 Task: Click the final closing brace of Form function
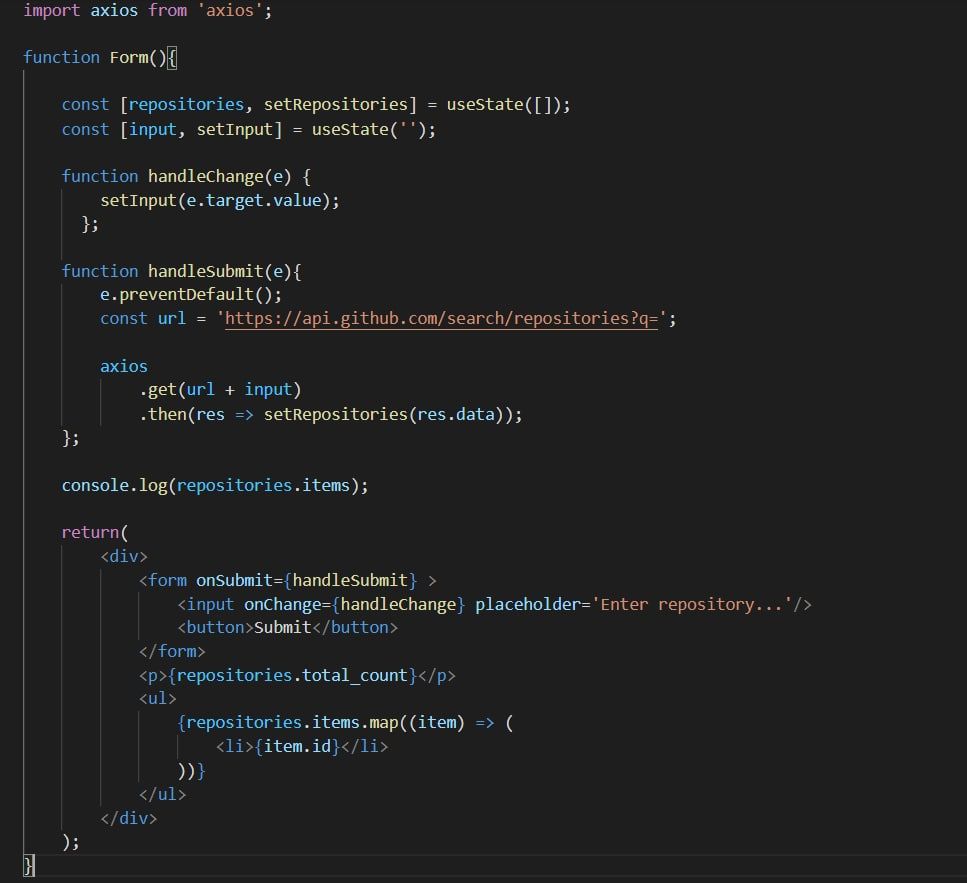28,865
